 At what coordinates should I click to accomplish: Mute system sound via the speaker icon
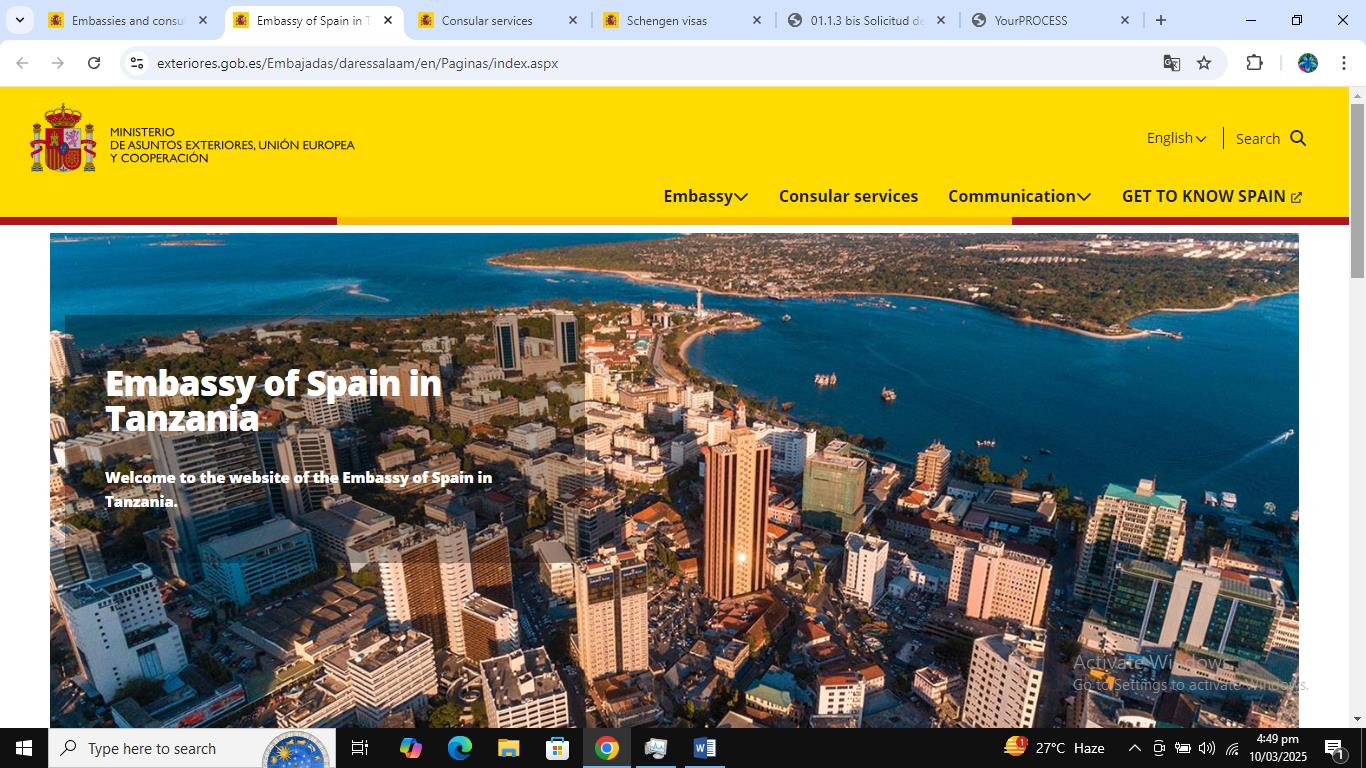[x=1206, y=747]
